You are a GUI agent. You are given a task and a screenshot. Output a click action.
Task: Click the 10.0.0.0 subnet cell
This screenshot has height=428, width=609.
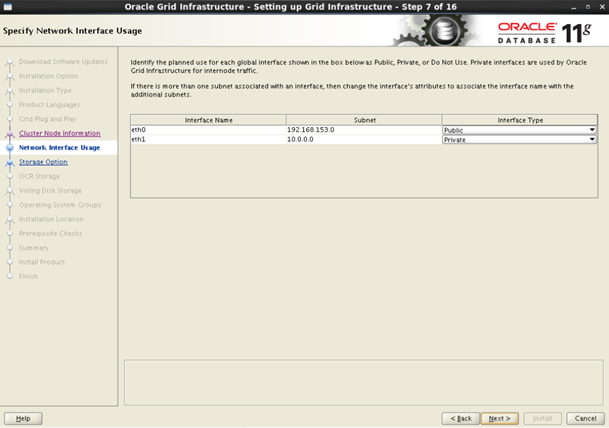point(364,139)
